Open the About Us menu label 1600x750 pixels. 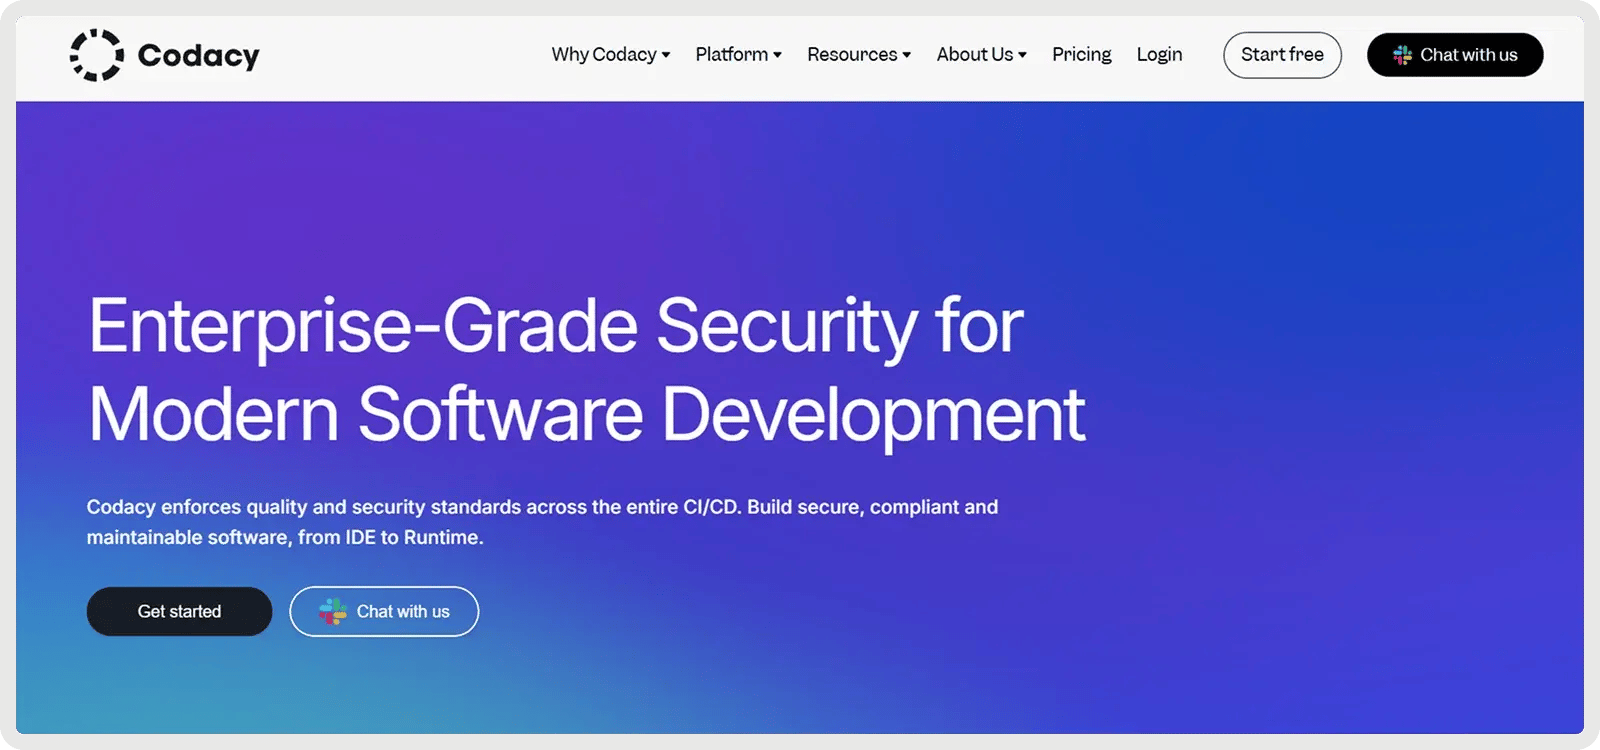[974, 55]
